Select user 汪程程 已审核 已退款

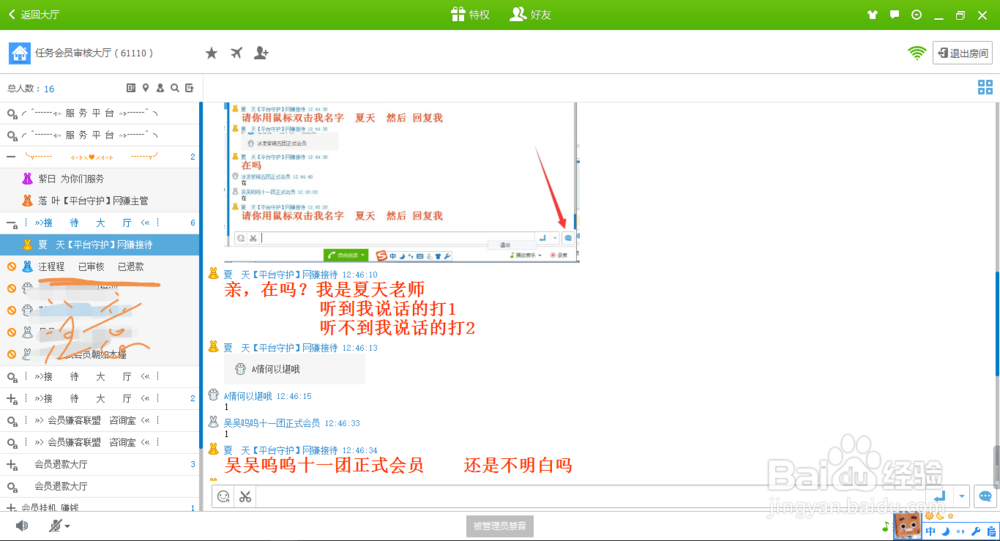pyautogui.click(x=99, y=267)
